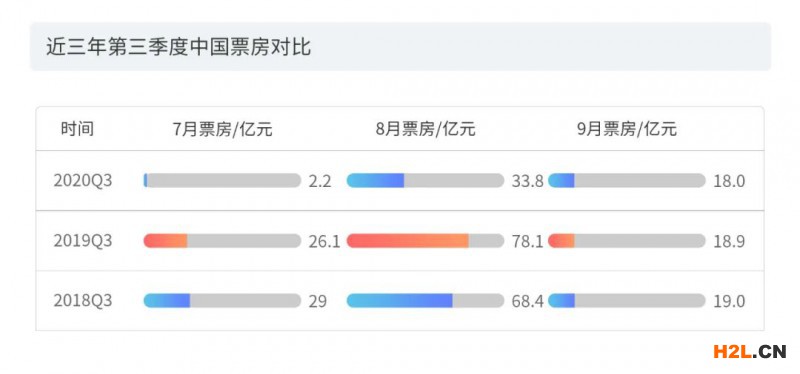This screenshot has height=374, width=800.
Task: Open the H2L.CN watermark logo
Action: pyautogui.click(x=749, y=351)
